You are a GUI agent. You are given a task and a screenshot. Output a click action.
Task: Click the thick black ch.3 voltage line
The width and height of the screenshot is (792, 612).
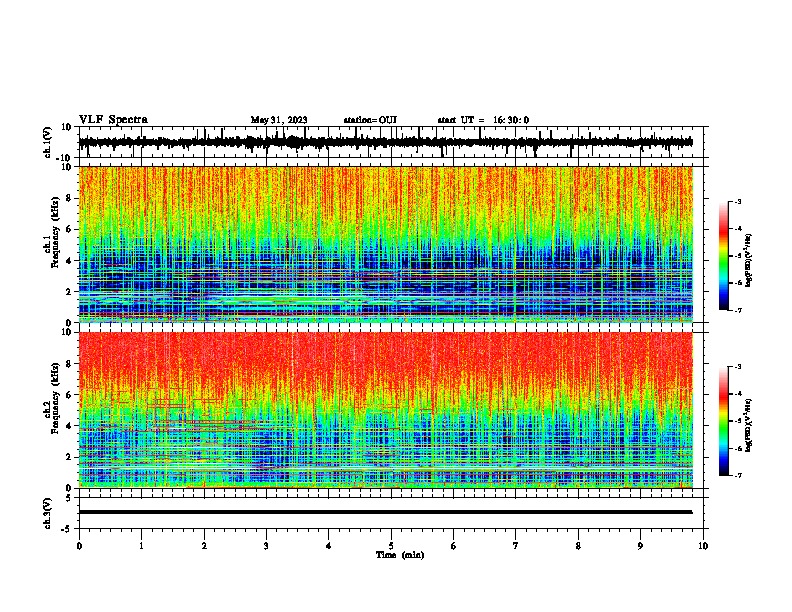(x=385, y=512)
